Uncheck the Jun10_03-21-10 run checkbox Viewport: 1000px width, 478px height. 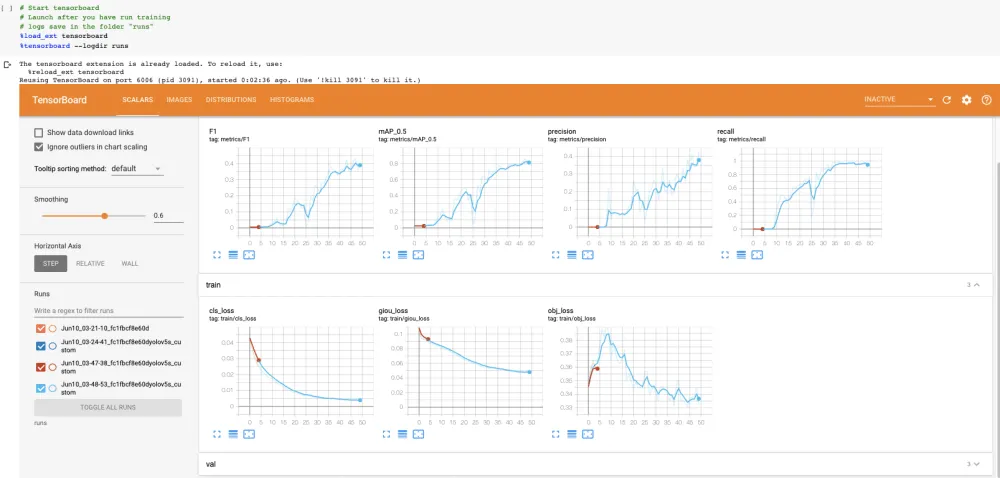(x=41, y=329)
